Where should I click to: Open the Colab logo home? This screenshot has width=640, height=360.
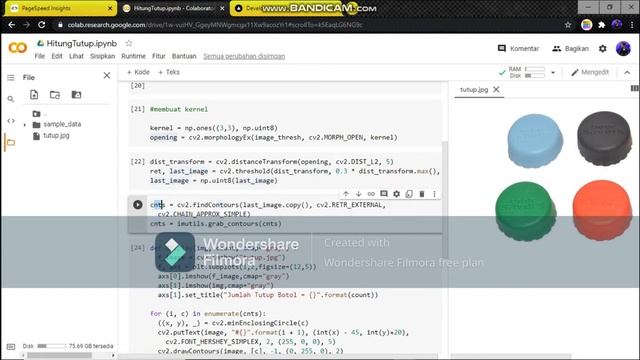tap(18, 48)
